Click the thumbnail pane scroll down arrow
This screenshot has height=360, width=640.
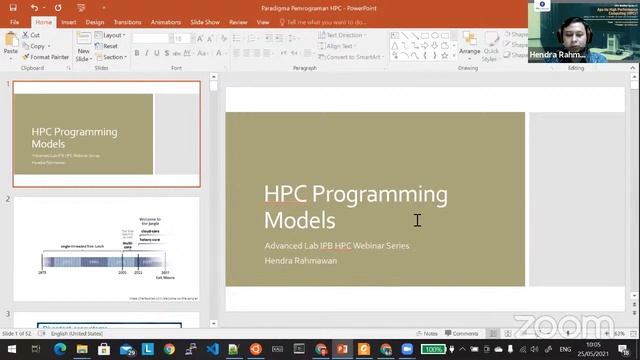[x=213, y=323]
